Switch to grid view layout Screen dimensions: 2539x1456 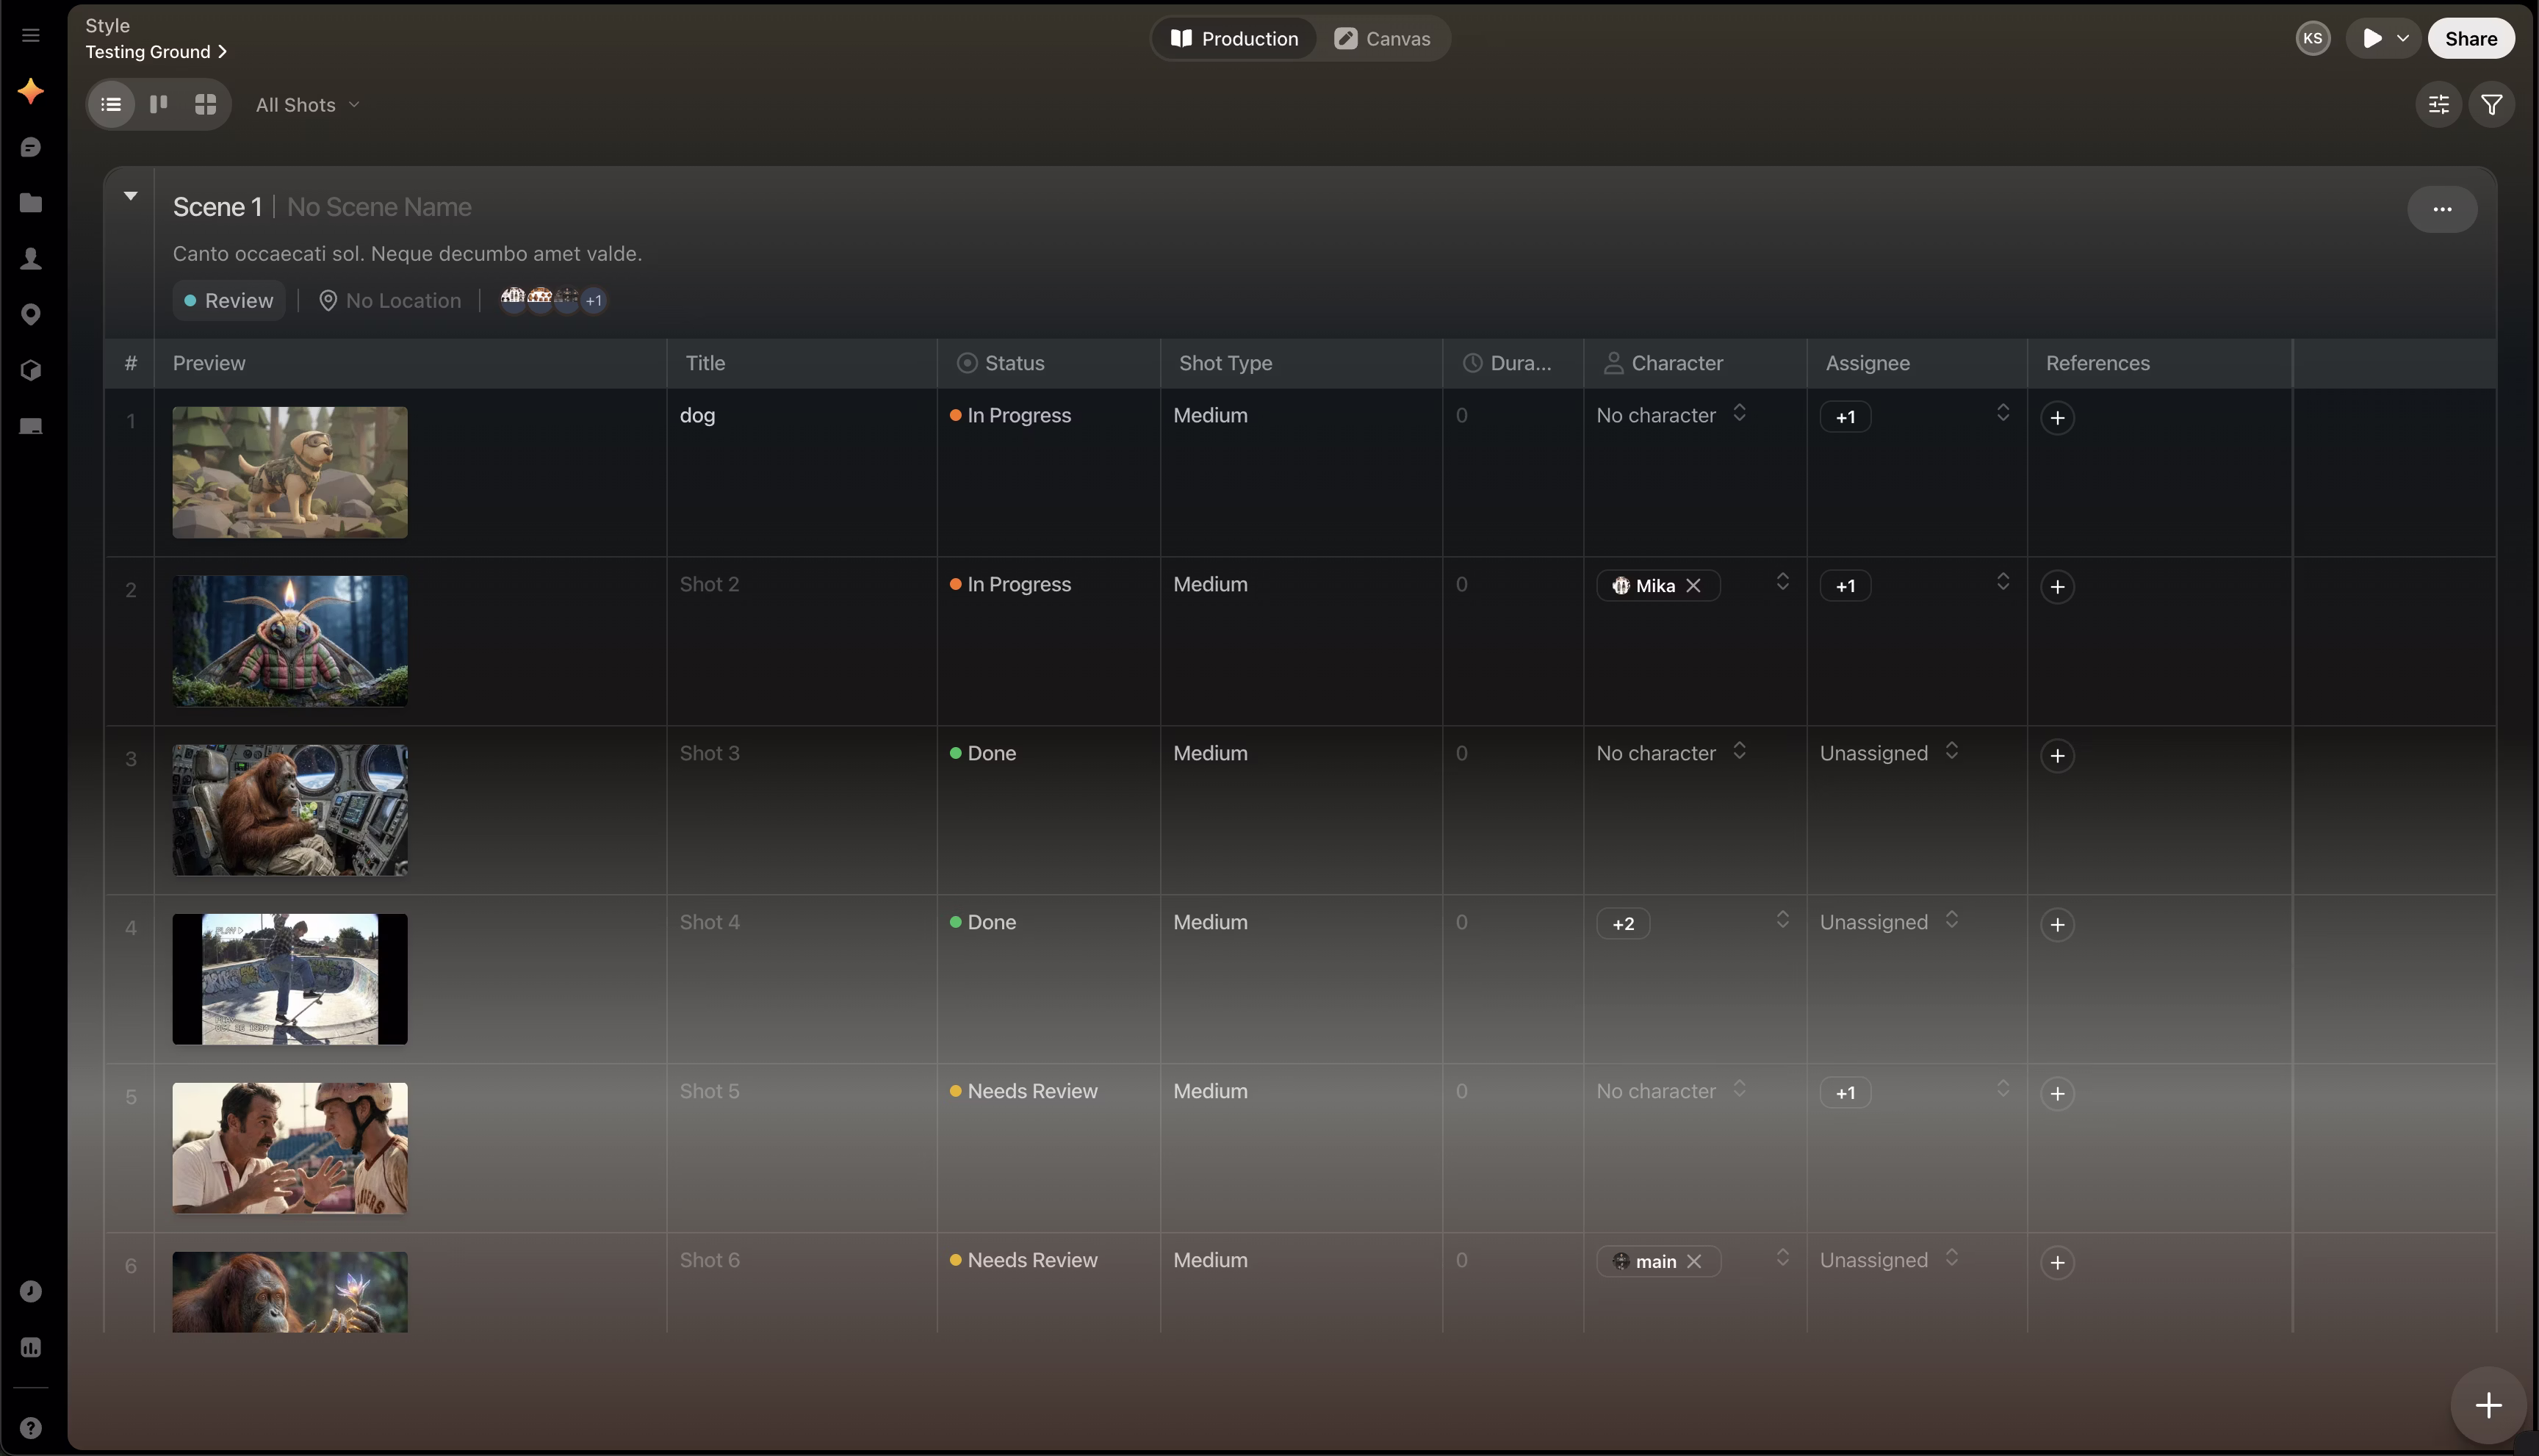[205, 104]
